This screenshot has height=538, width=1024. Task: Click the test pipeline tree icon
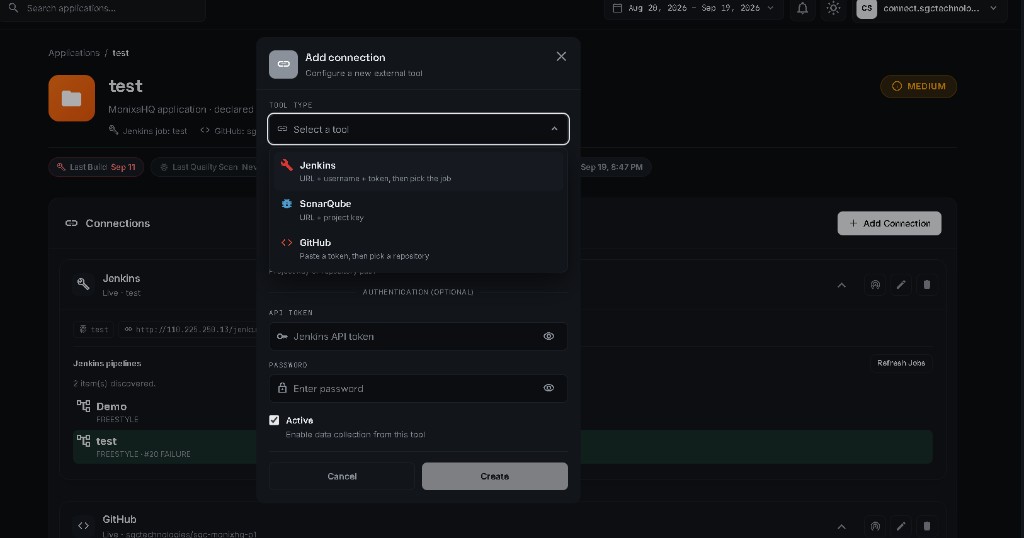(84, 441)
